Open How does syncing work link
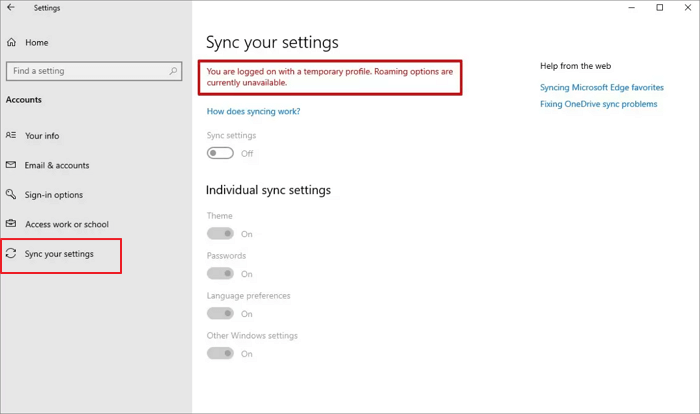Viewport: 700px width, 414px height. pos(253,111)
